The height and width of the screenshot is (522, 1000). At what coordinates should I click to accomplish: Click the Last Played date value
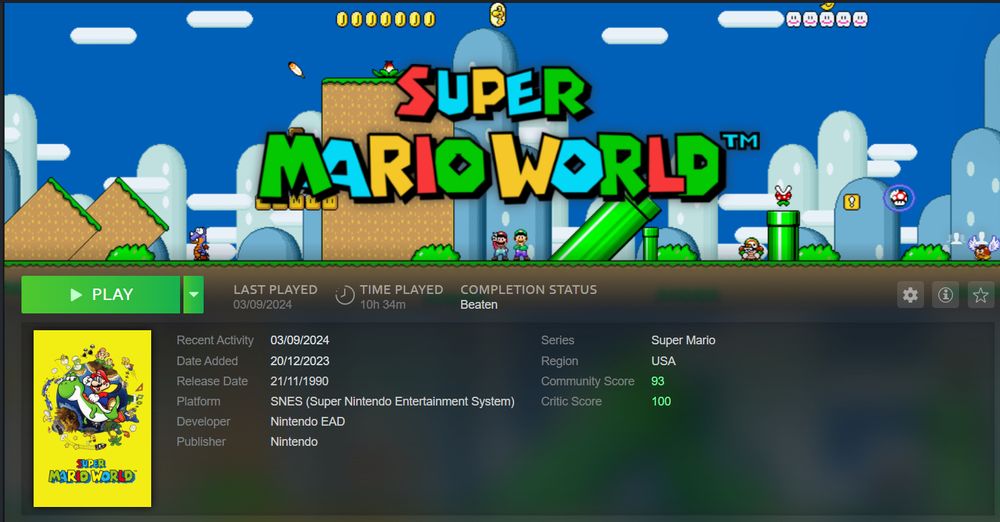point(263,305)
